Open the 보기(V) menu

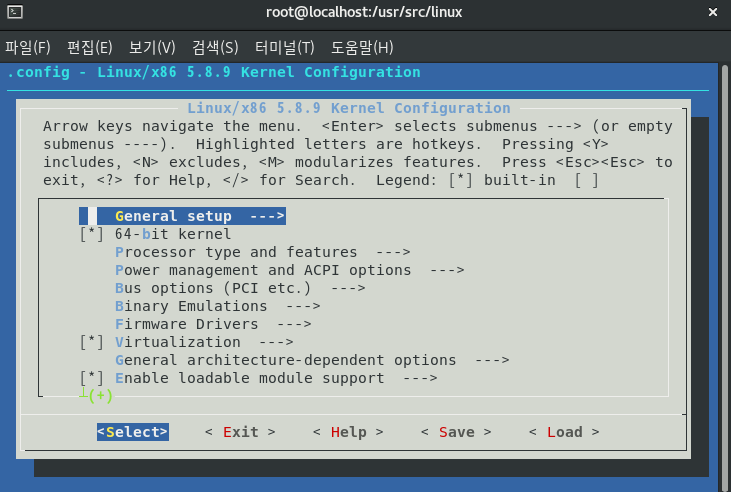[152, 47]
